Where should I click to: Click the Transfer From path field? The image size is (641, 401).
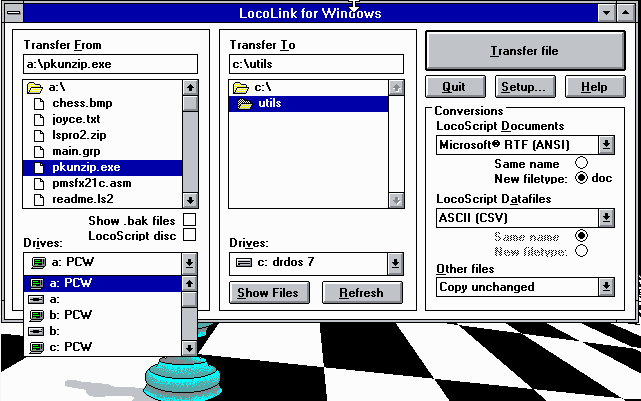click(110, 64)
